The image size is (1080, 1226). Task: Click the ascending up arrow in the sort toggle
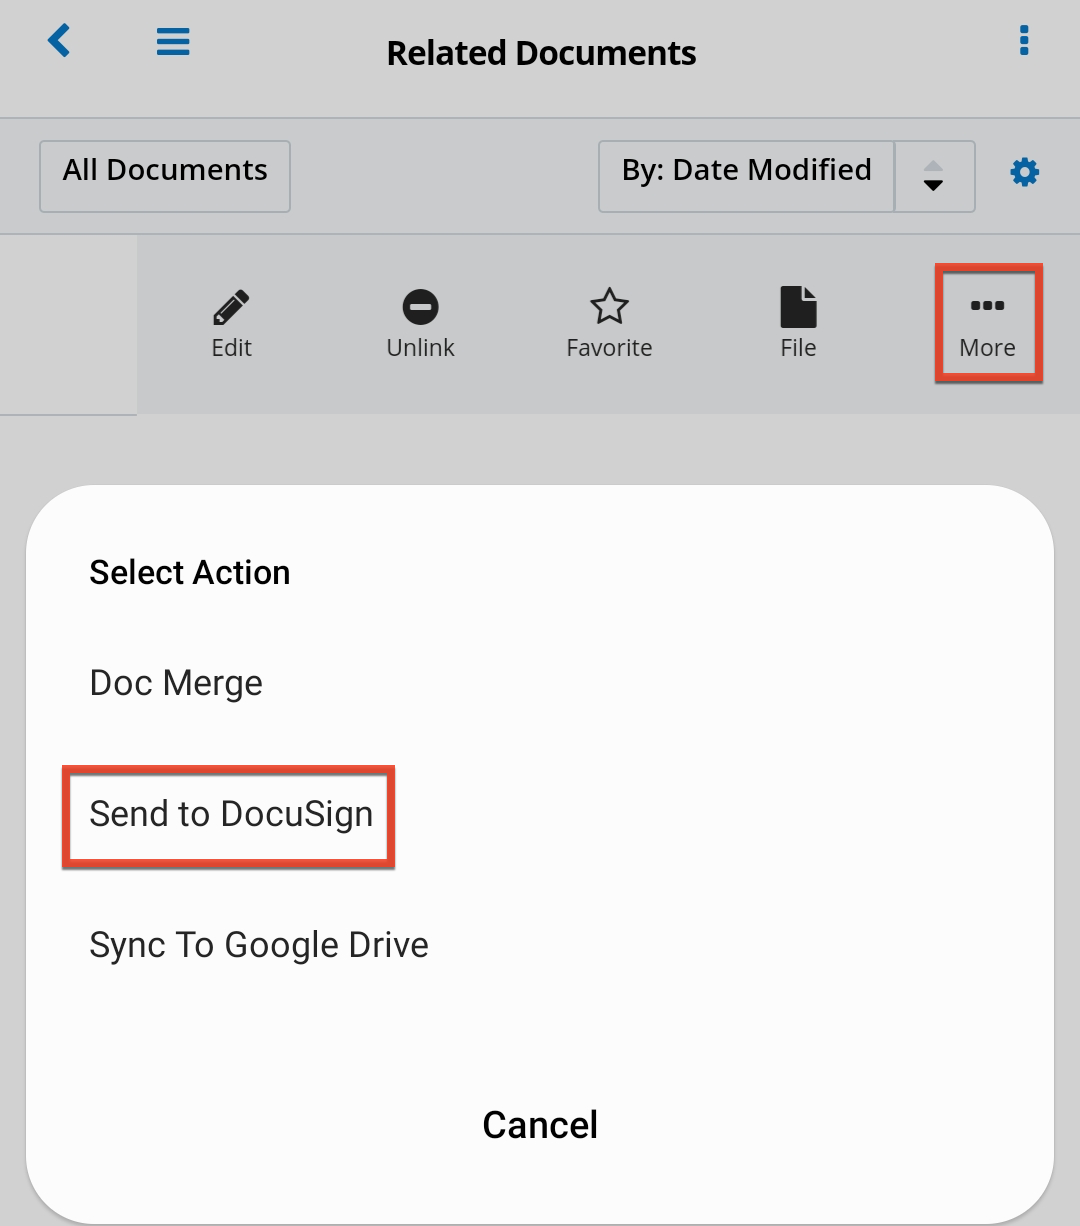pos(933,165)
